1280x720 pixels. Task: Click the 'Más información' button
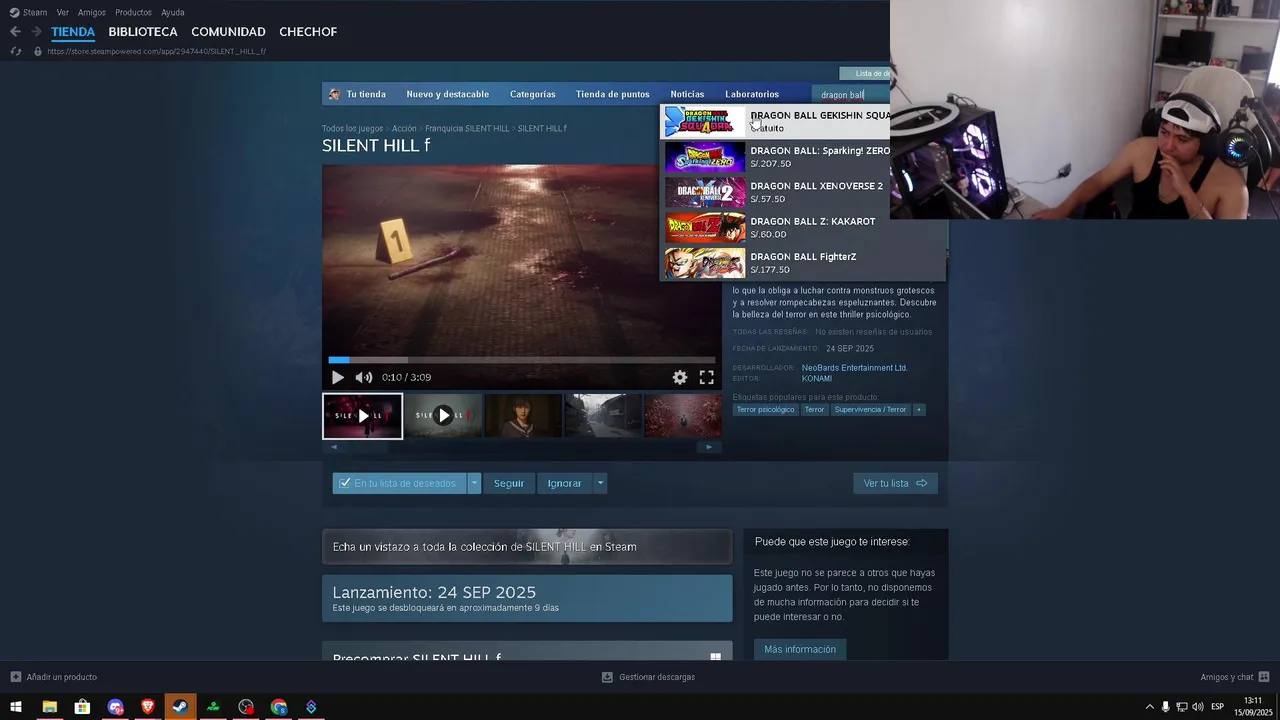pos(800,649)
